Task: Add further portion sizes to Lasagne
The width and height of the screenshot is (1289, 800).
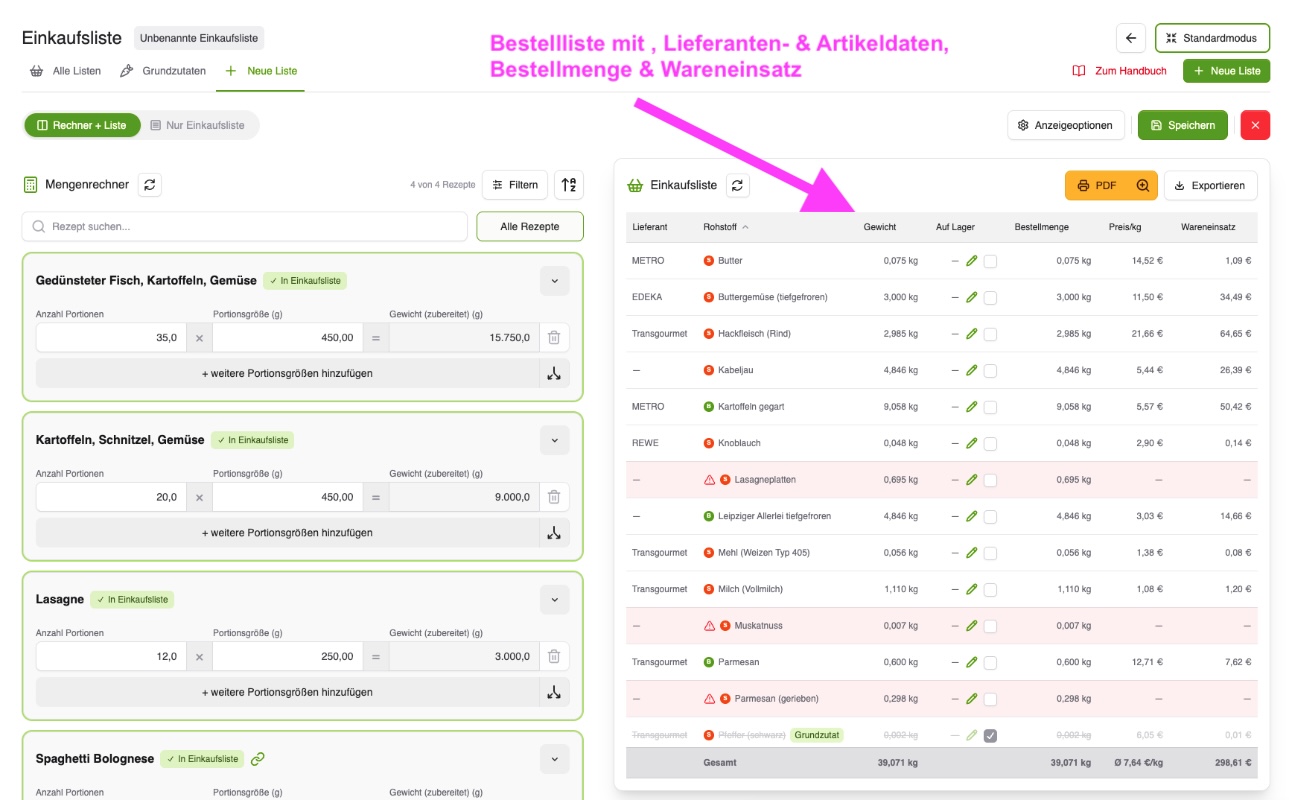Action: (287, 692)
